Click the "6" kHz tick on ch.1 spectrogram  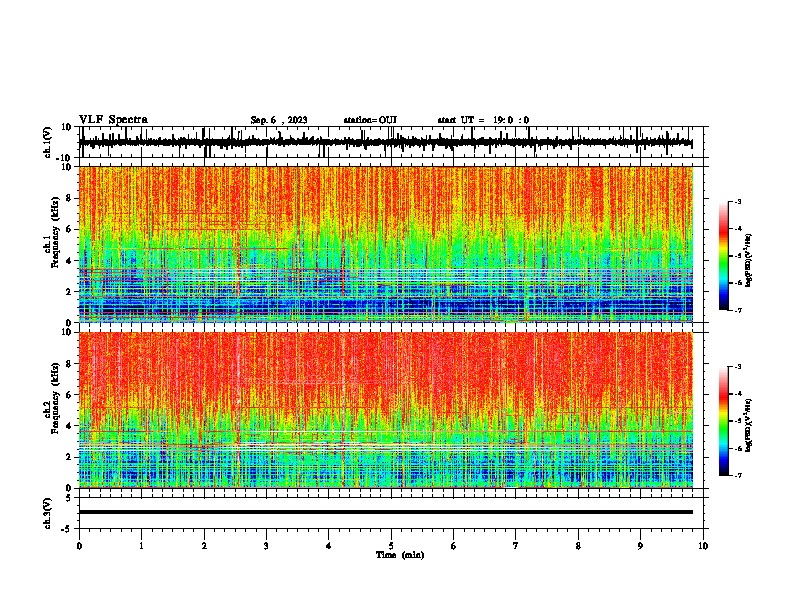[69, 229]
